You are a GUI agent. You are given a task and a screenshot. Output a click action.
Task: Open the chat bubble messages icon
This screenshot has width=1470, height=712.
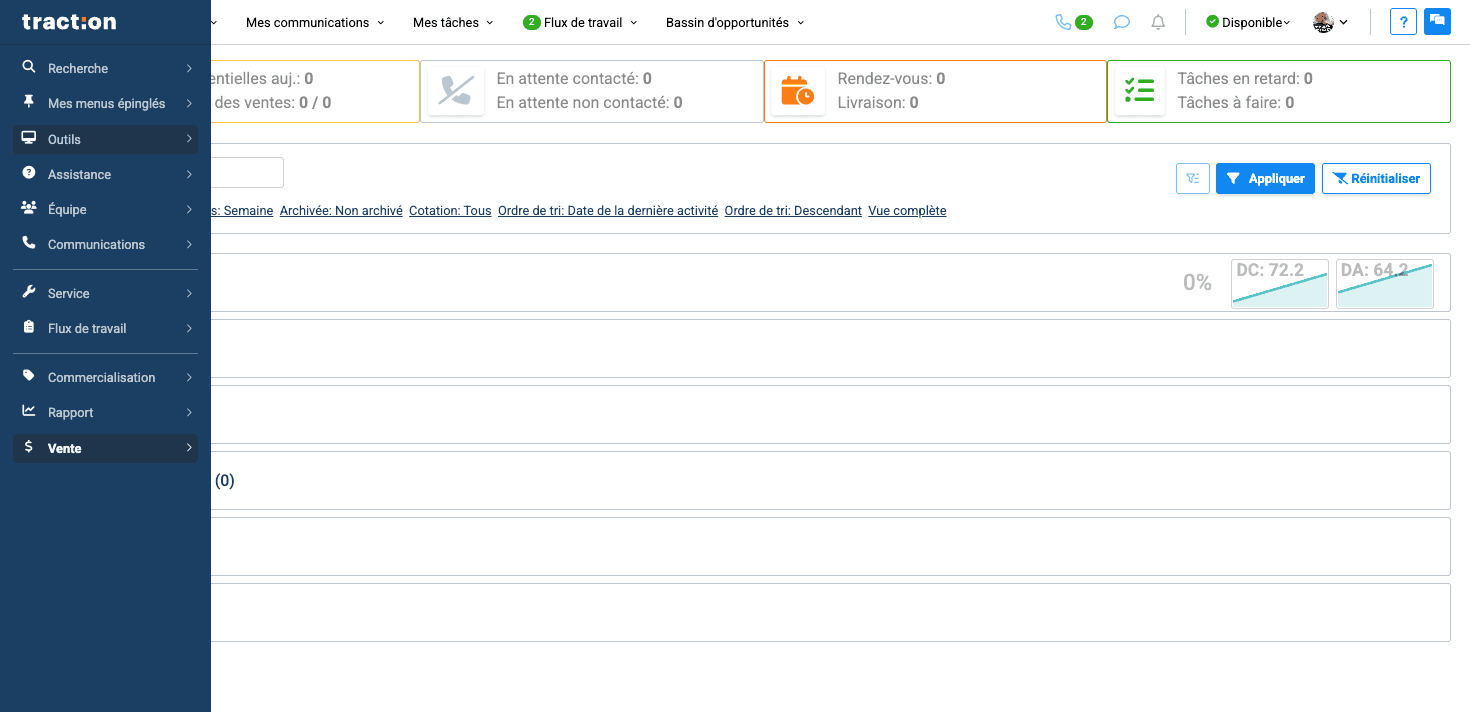pos(1122,22)
